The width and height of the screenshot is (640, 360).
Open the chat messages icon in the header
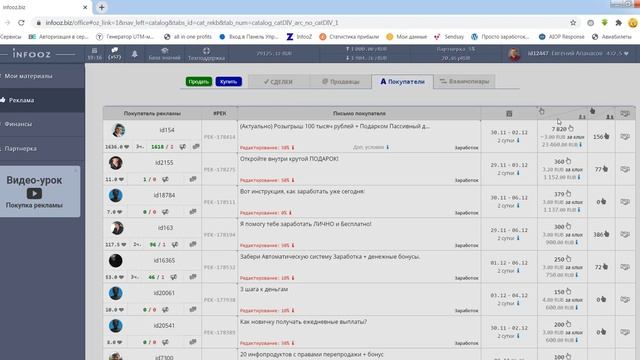pyautogui.click(x=115, y=53)
